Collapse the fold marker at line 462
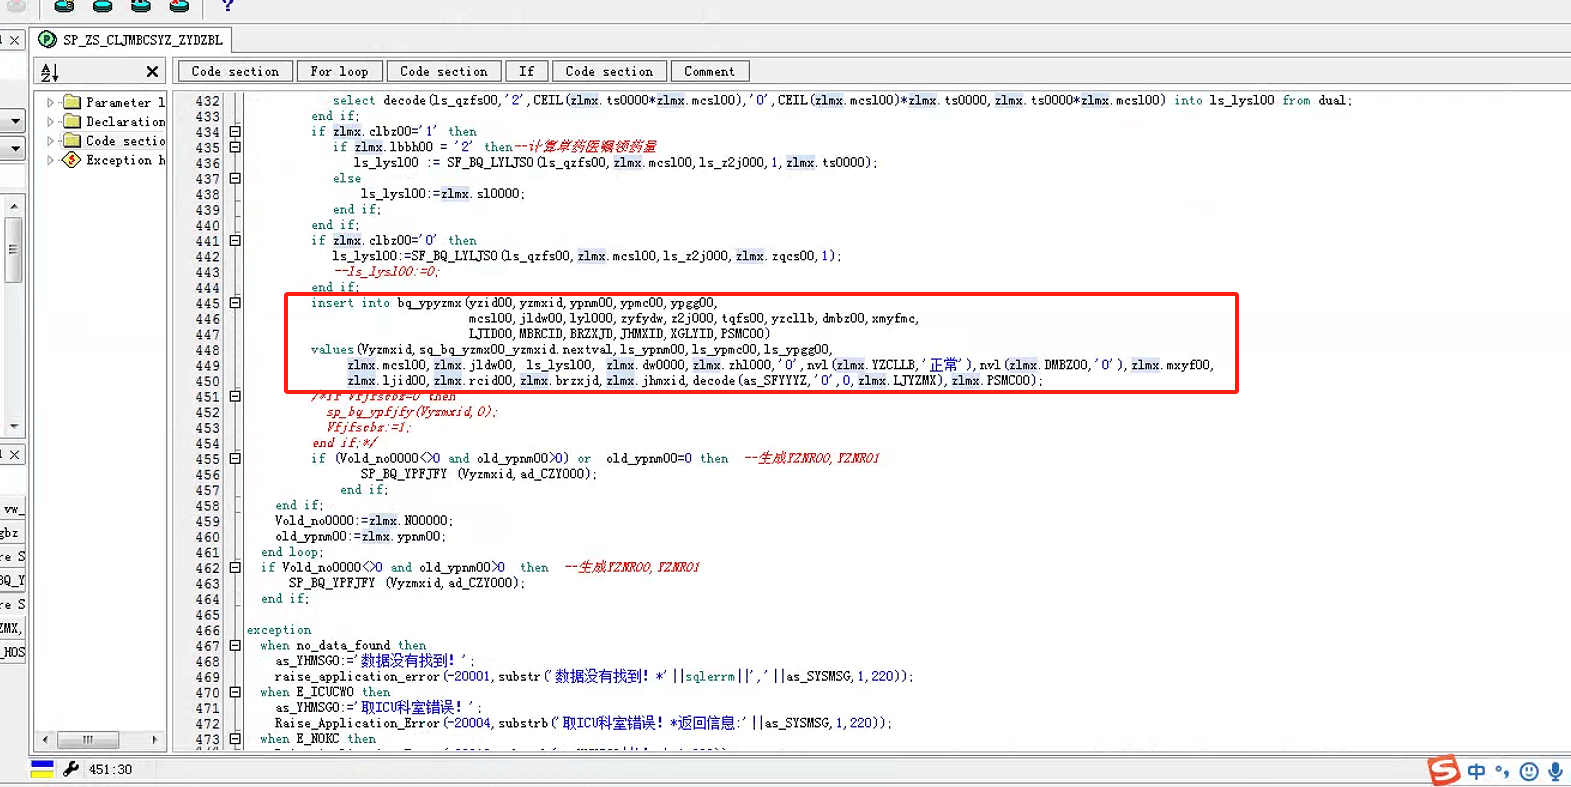 coord(235,568)
